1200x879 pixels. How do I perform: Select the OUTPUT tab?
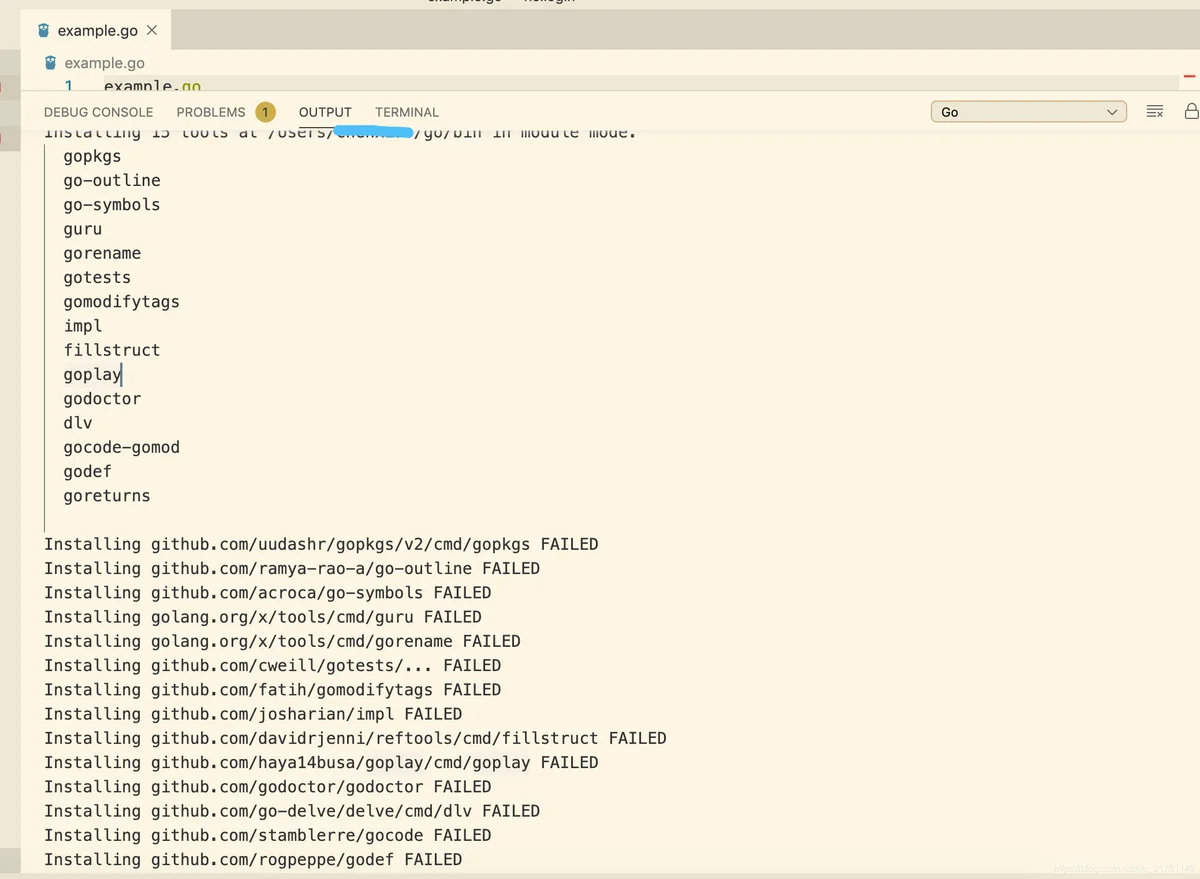coord(325,112)
